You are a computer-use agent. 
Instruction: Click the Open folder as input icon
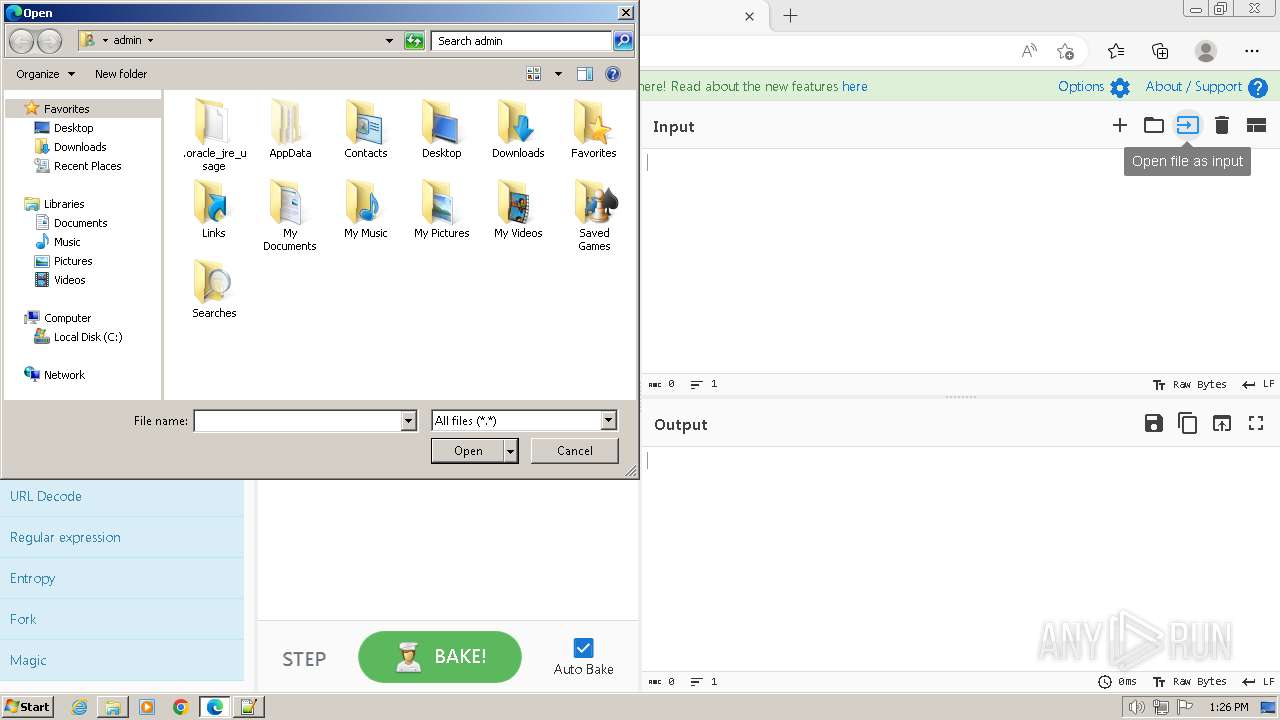[x=1154, y=125]
